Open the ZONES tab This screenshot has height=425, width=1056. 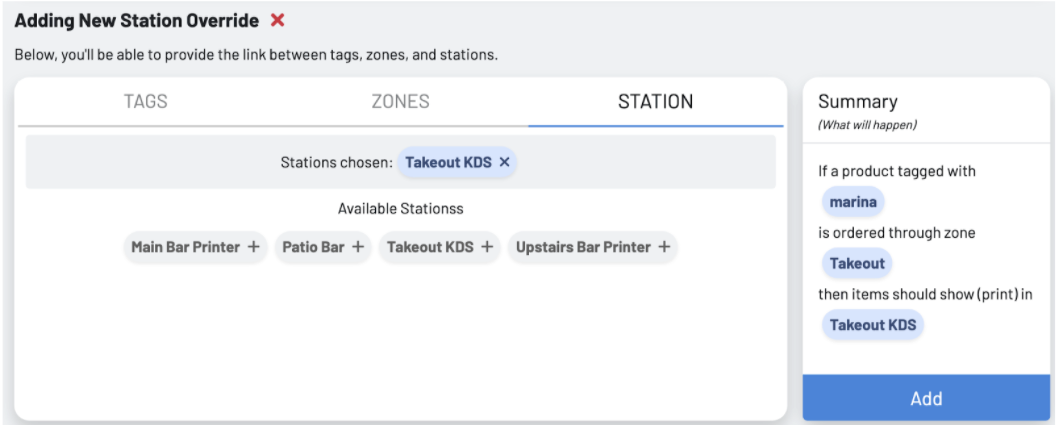click(401, 102)
